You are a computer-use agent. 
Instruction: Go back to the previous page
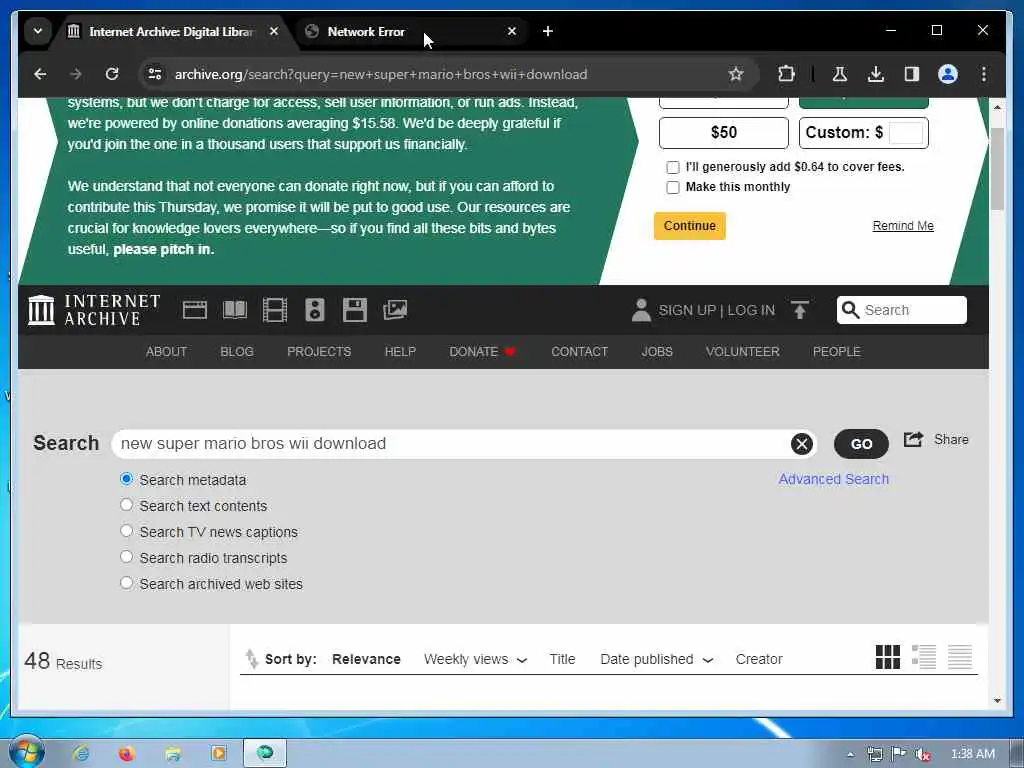point(40,74)
